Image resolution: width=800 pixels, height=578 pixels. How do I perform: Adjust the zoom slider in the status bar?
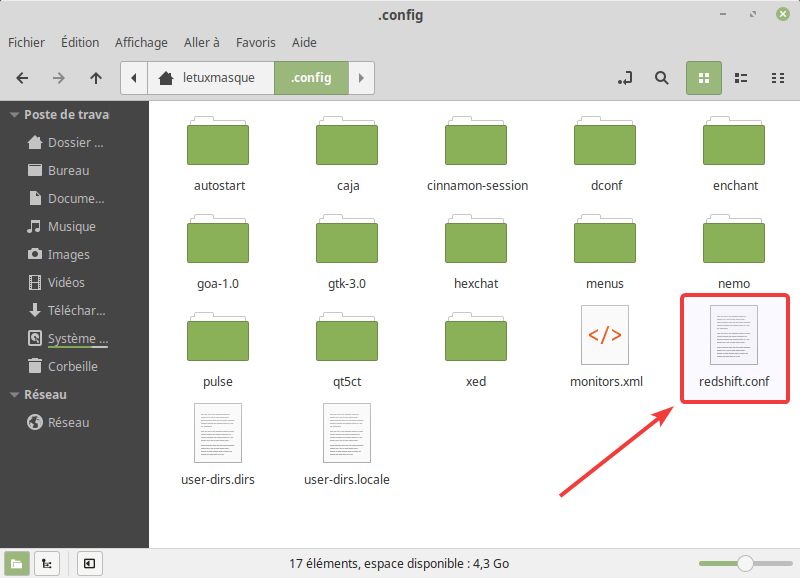pyautogui.click(x=744, y=564)
